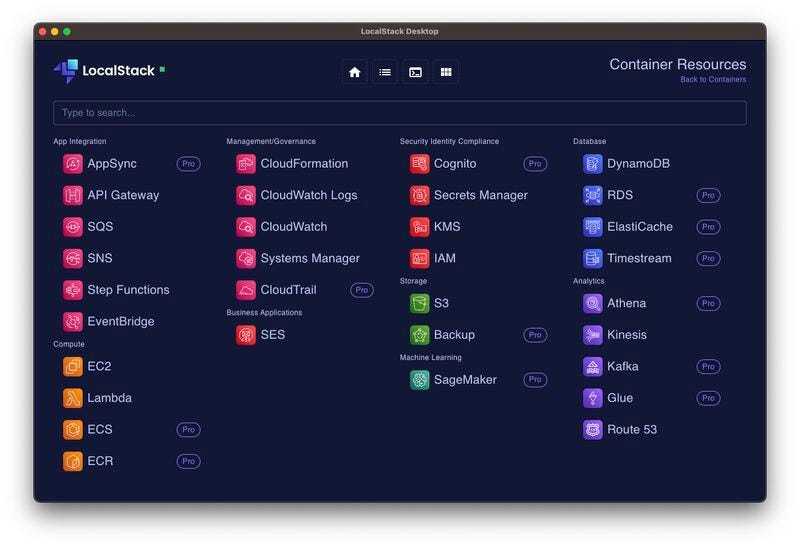This screenshot has height=547, width=800.
Task: Click the green status indicator by logo
Action: click(x=162, y=69)
